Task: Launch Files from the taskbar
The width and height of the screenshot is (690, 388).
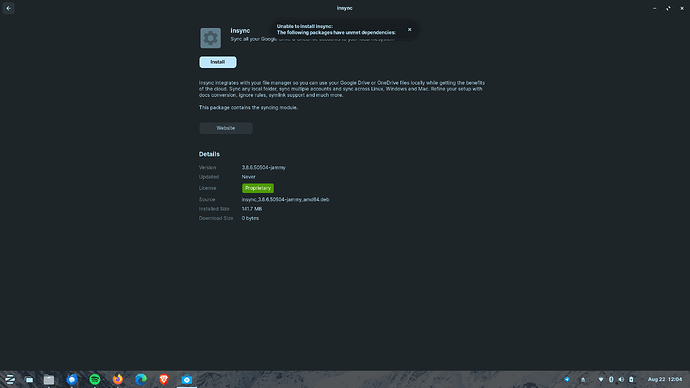Action: click(49, 379)
